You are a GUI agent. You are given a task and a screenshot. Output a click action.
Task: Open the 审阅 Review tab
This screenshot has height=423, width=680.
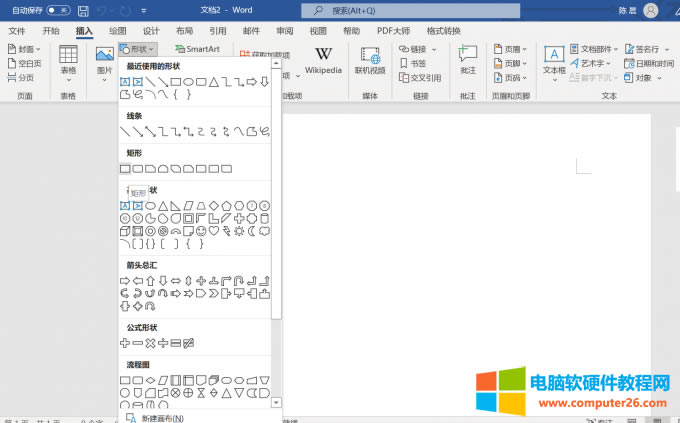tap(285, 31)
